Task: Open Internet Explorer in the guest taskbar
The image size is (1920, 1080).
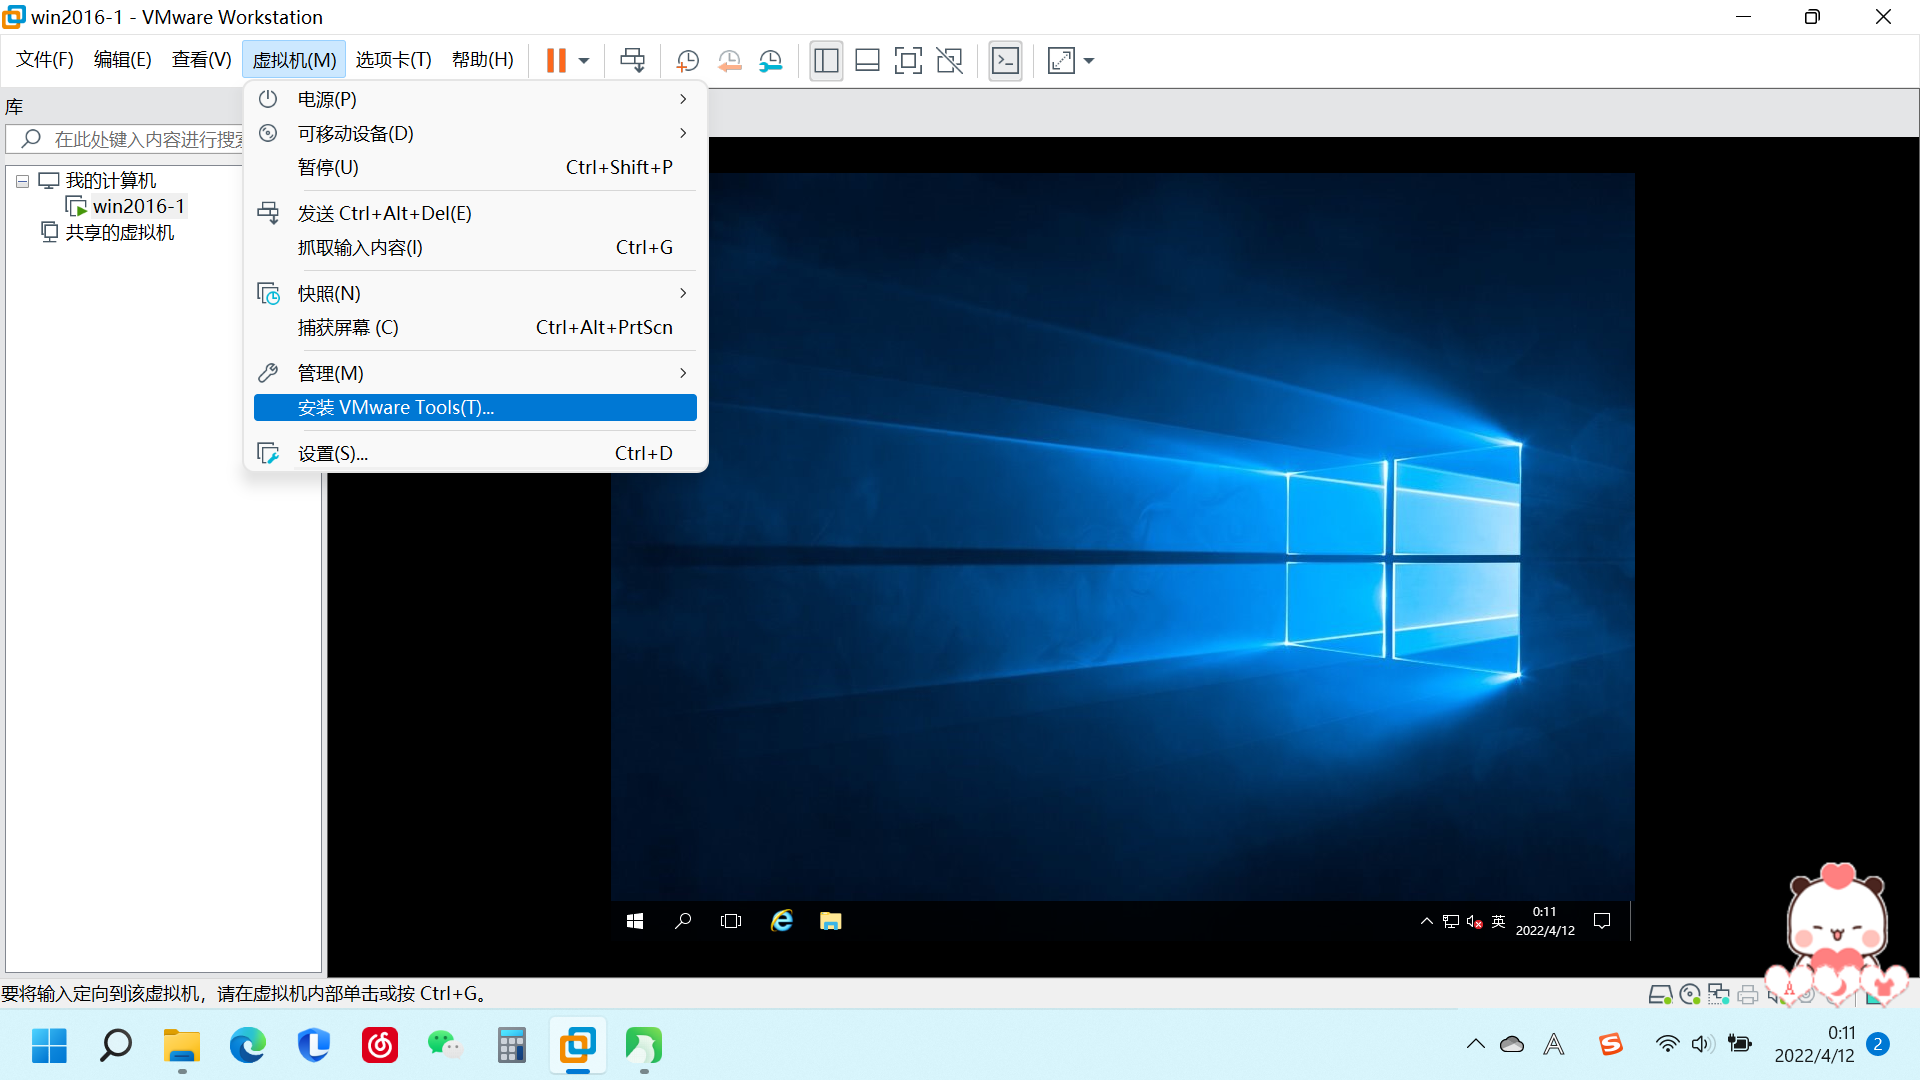Action: point(782,921)
